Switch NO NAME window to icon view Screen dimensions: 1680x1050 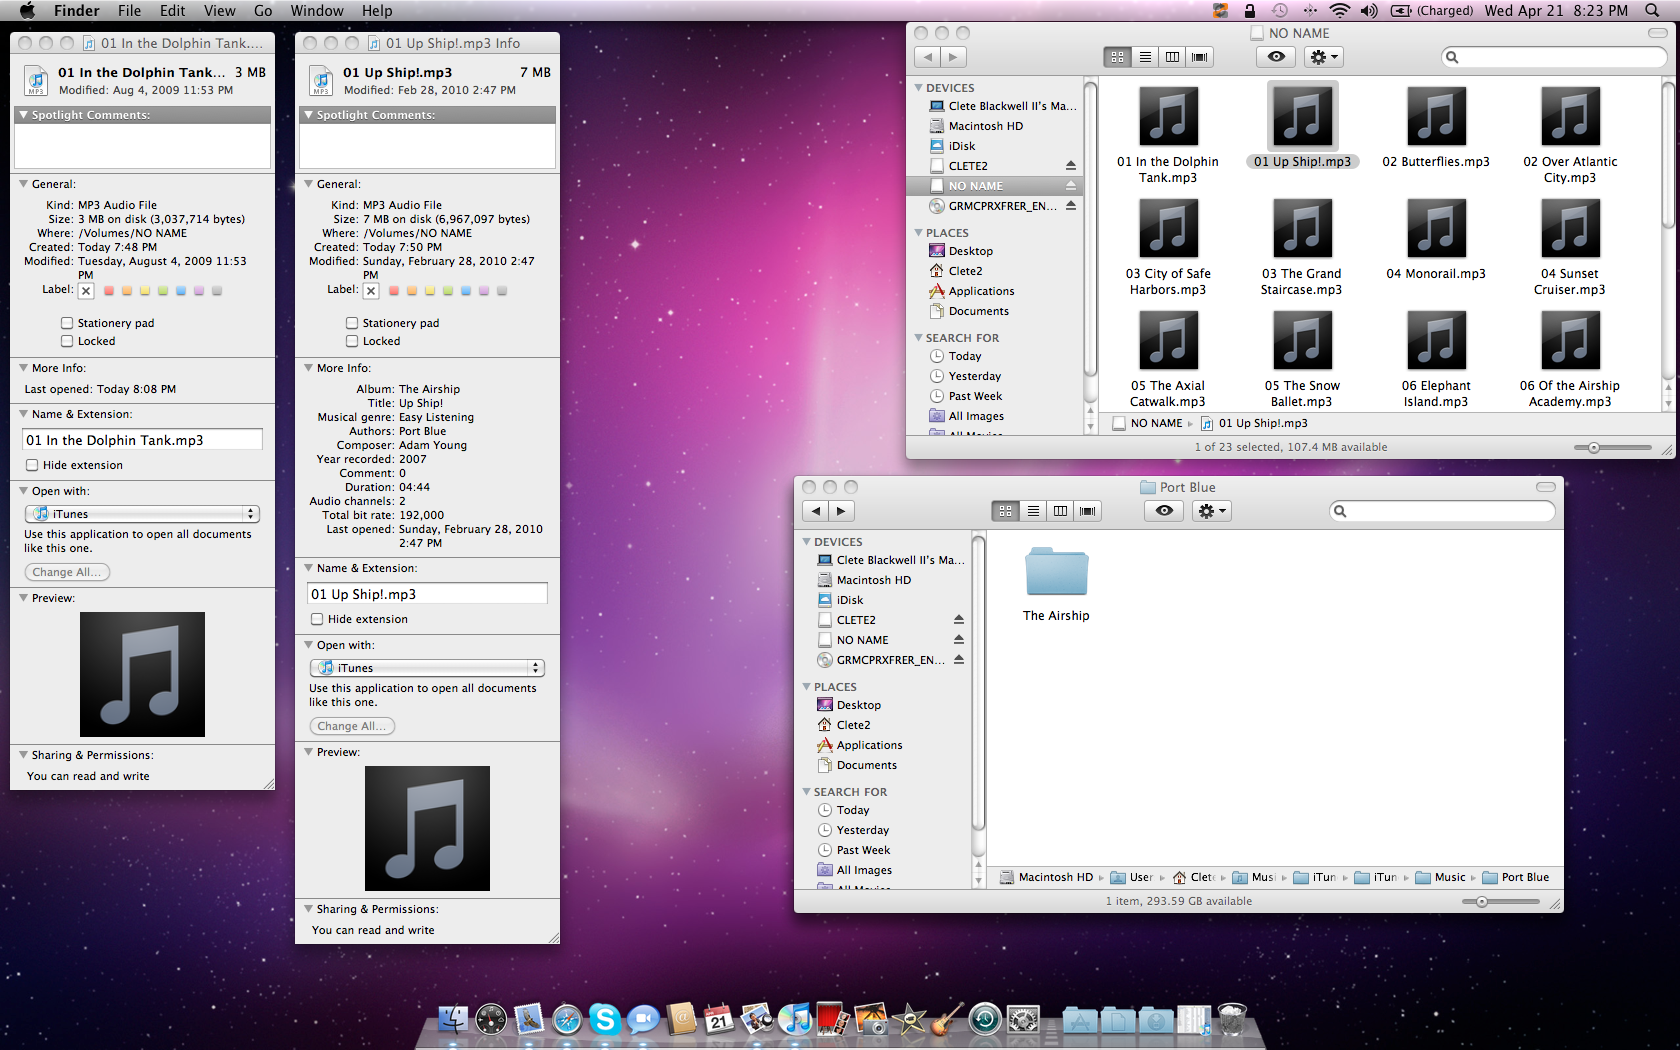pos(1117,57)
